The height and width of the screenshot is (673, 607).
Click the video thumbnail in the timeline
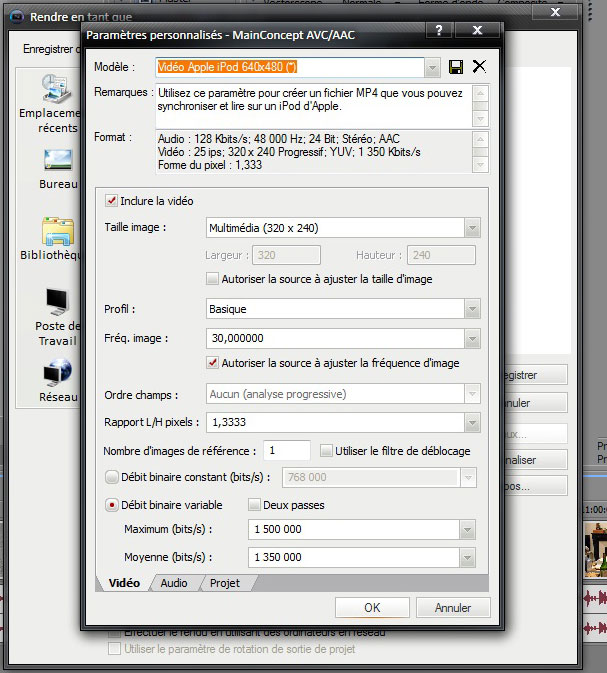(595, 549)
